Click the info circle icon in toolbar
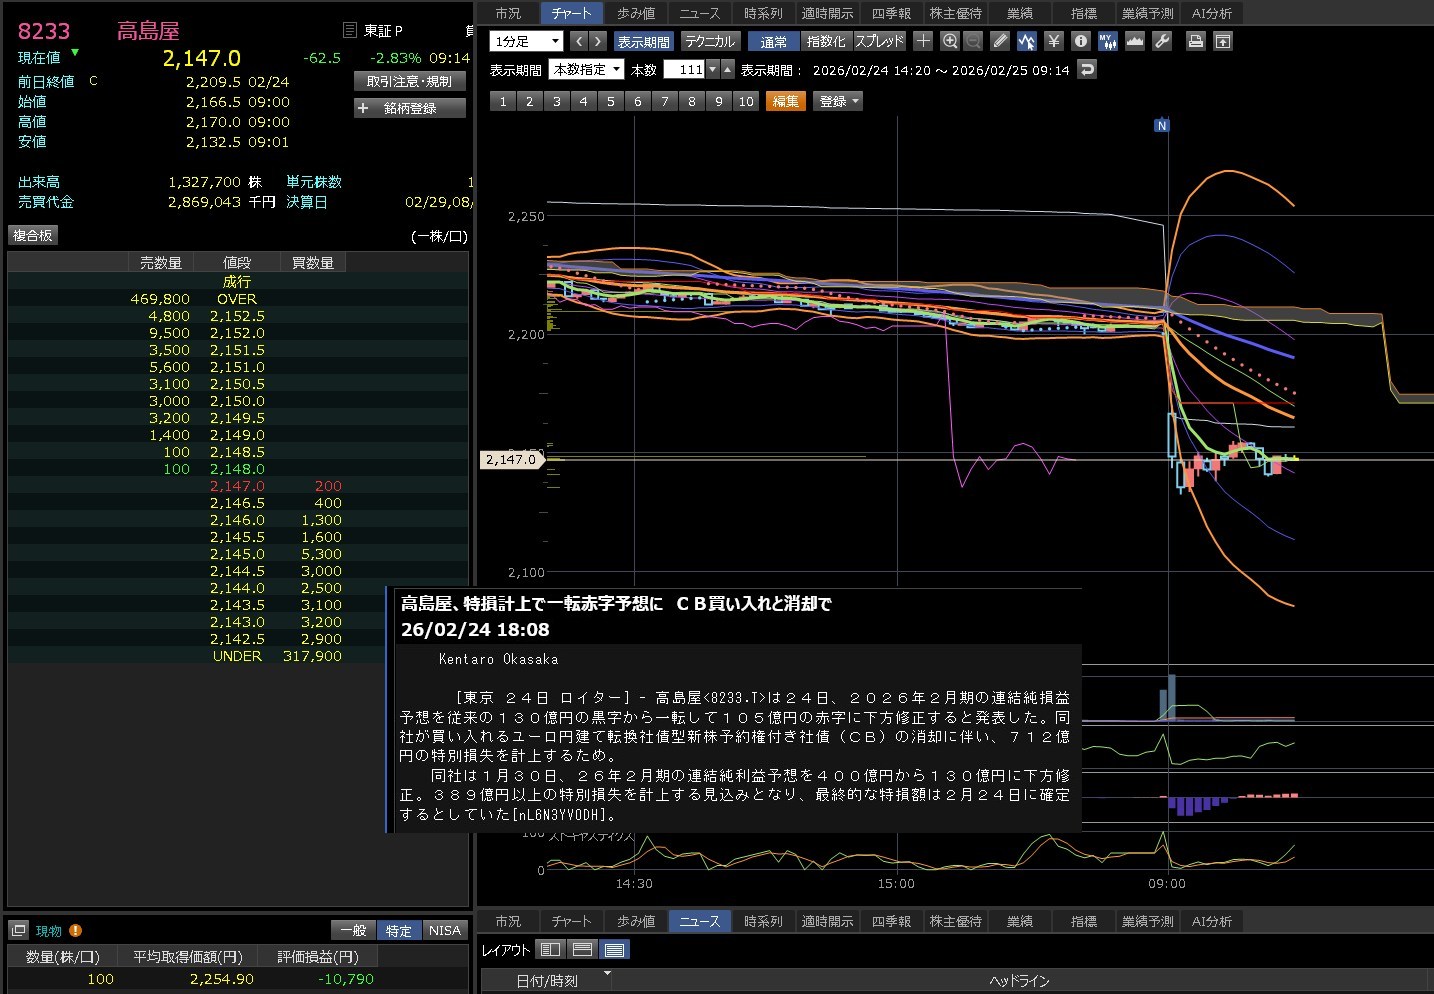This screenshot has height=994, width=1434. (x=1080, y=41)
